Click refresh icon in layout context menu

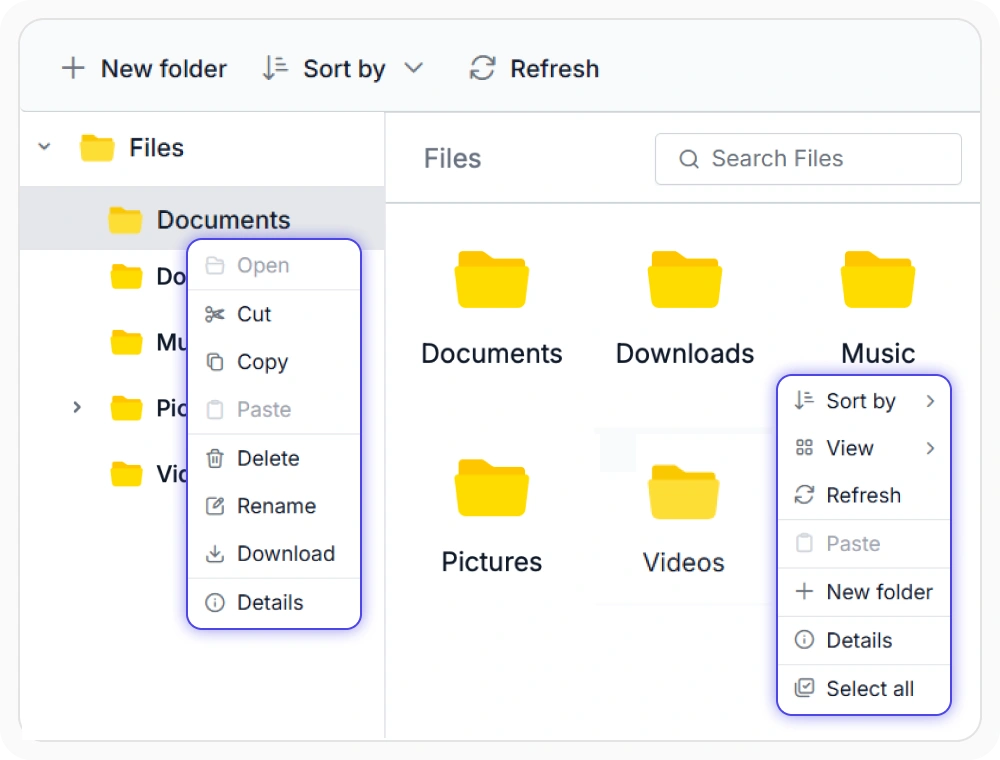(804, 495)
